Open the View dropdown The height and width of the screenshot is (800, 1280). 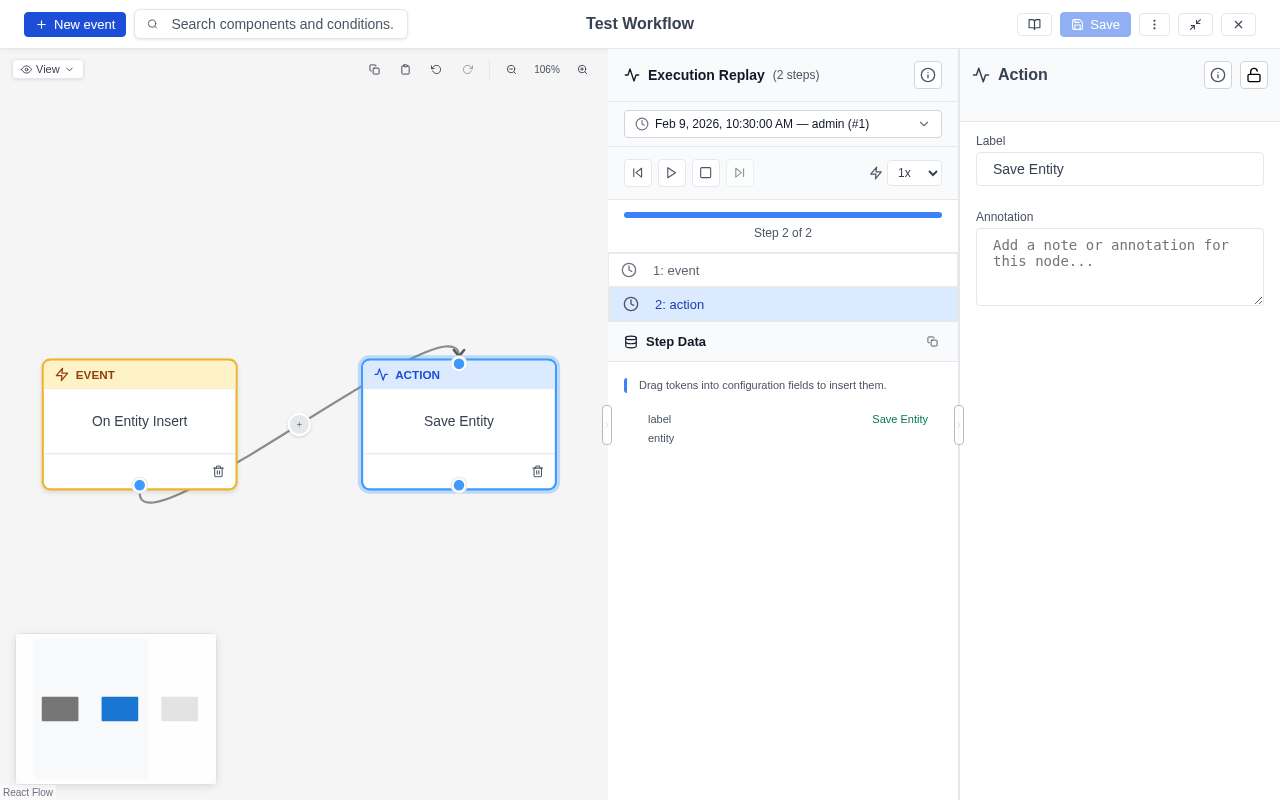[x=47, y=69]
